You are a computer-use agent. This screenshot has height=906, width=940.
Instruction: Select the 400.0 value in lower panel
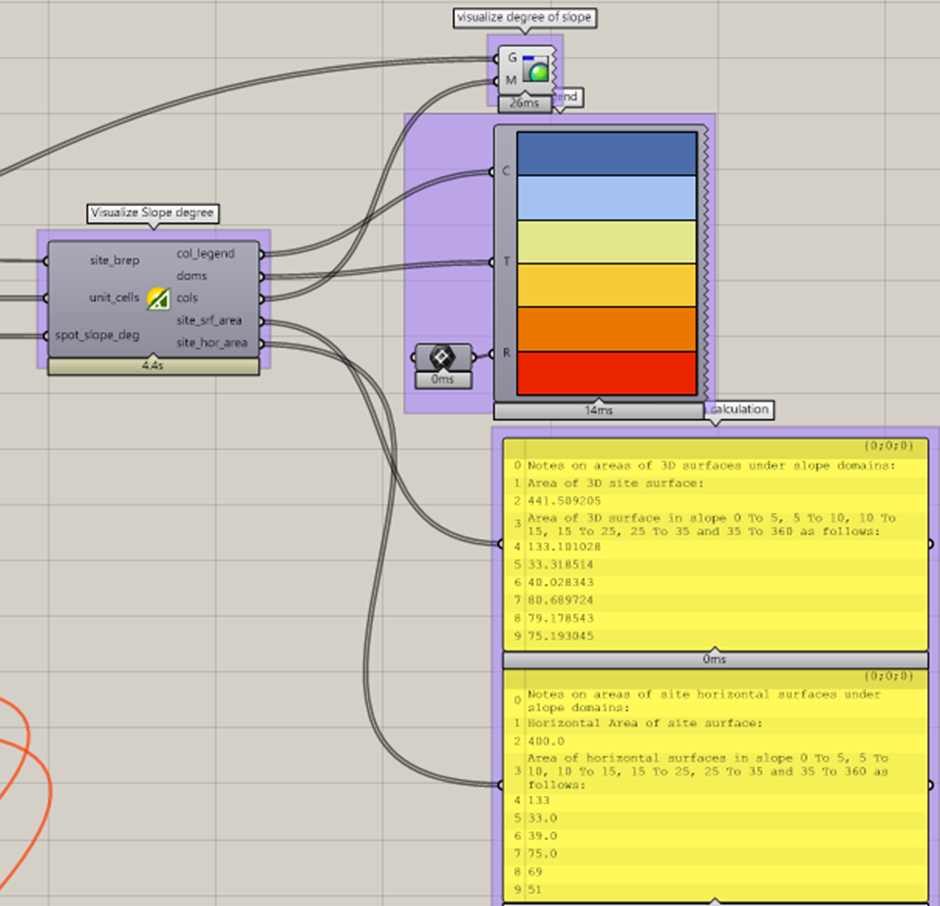[x=546, y=742]
